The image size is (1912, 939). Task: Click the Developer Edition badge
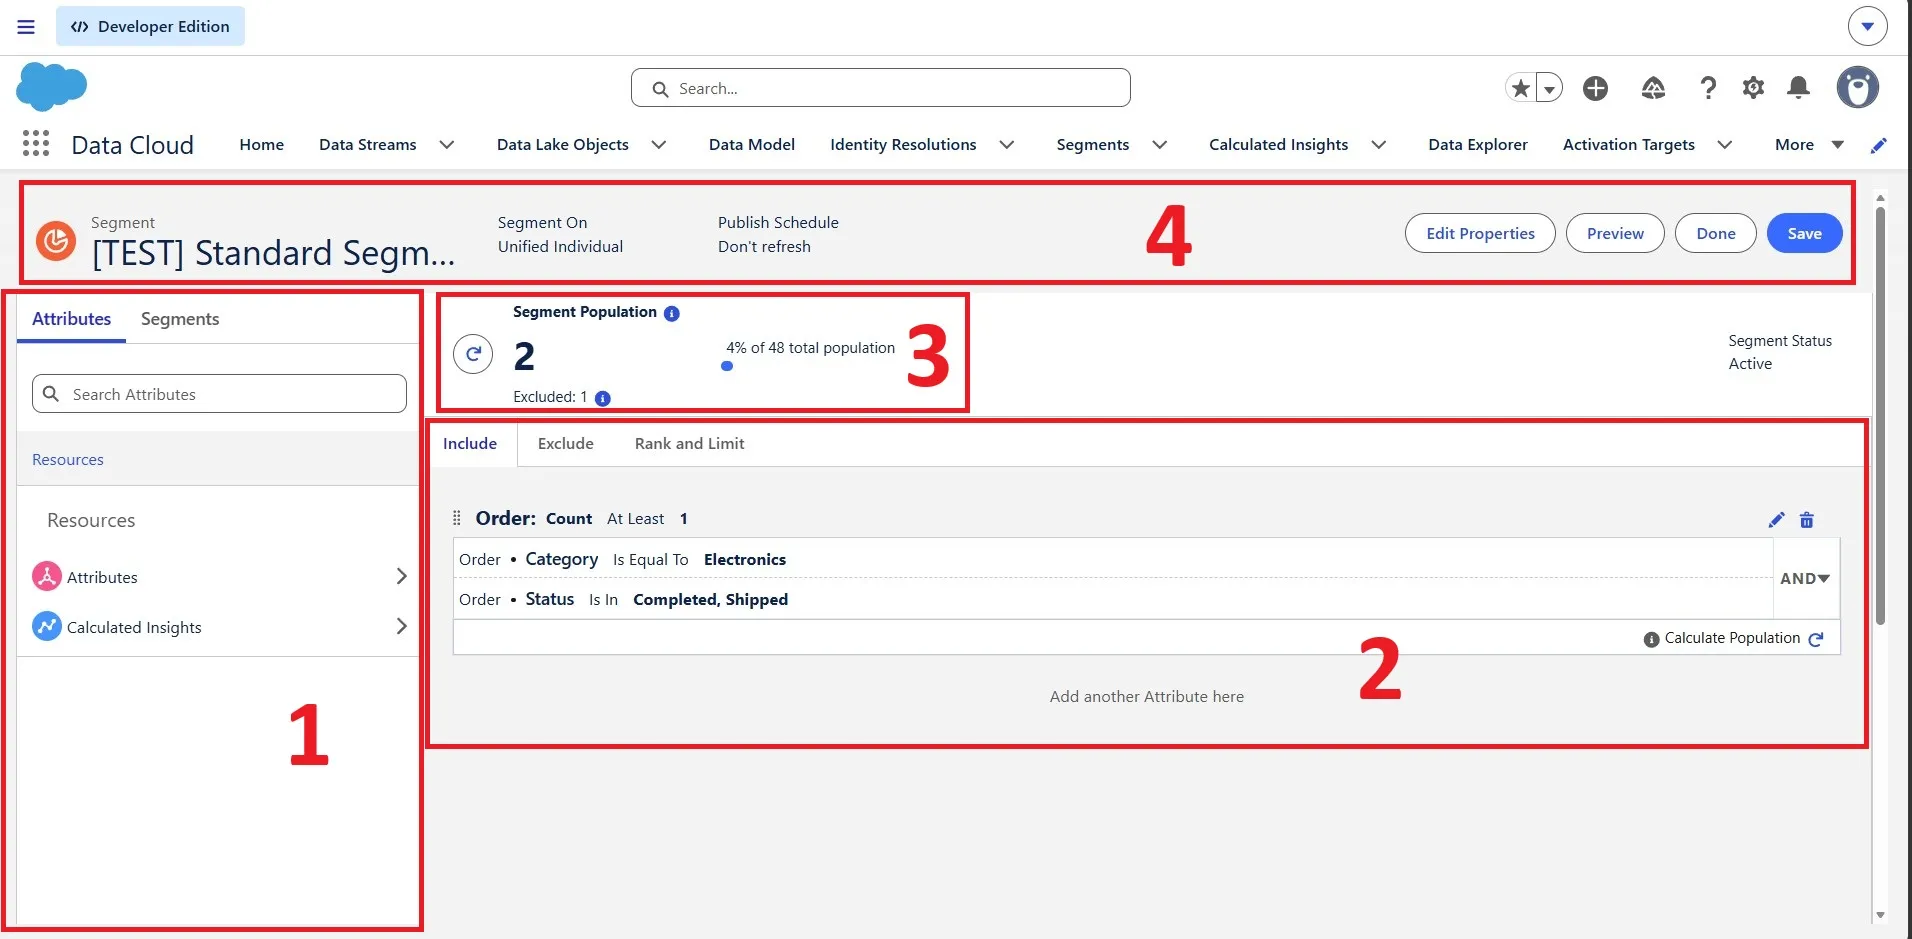click(150, 26)
